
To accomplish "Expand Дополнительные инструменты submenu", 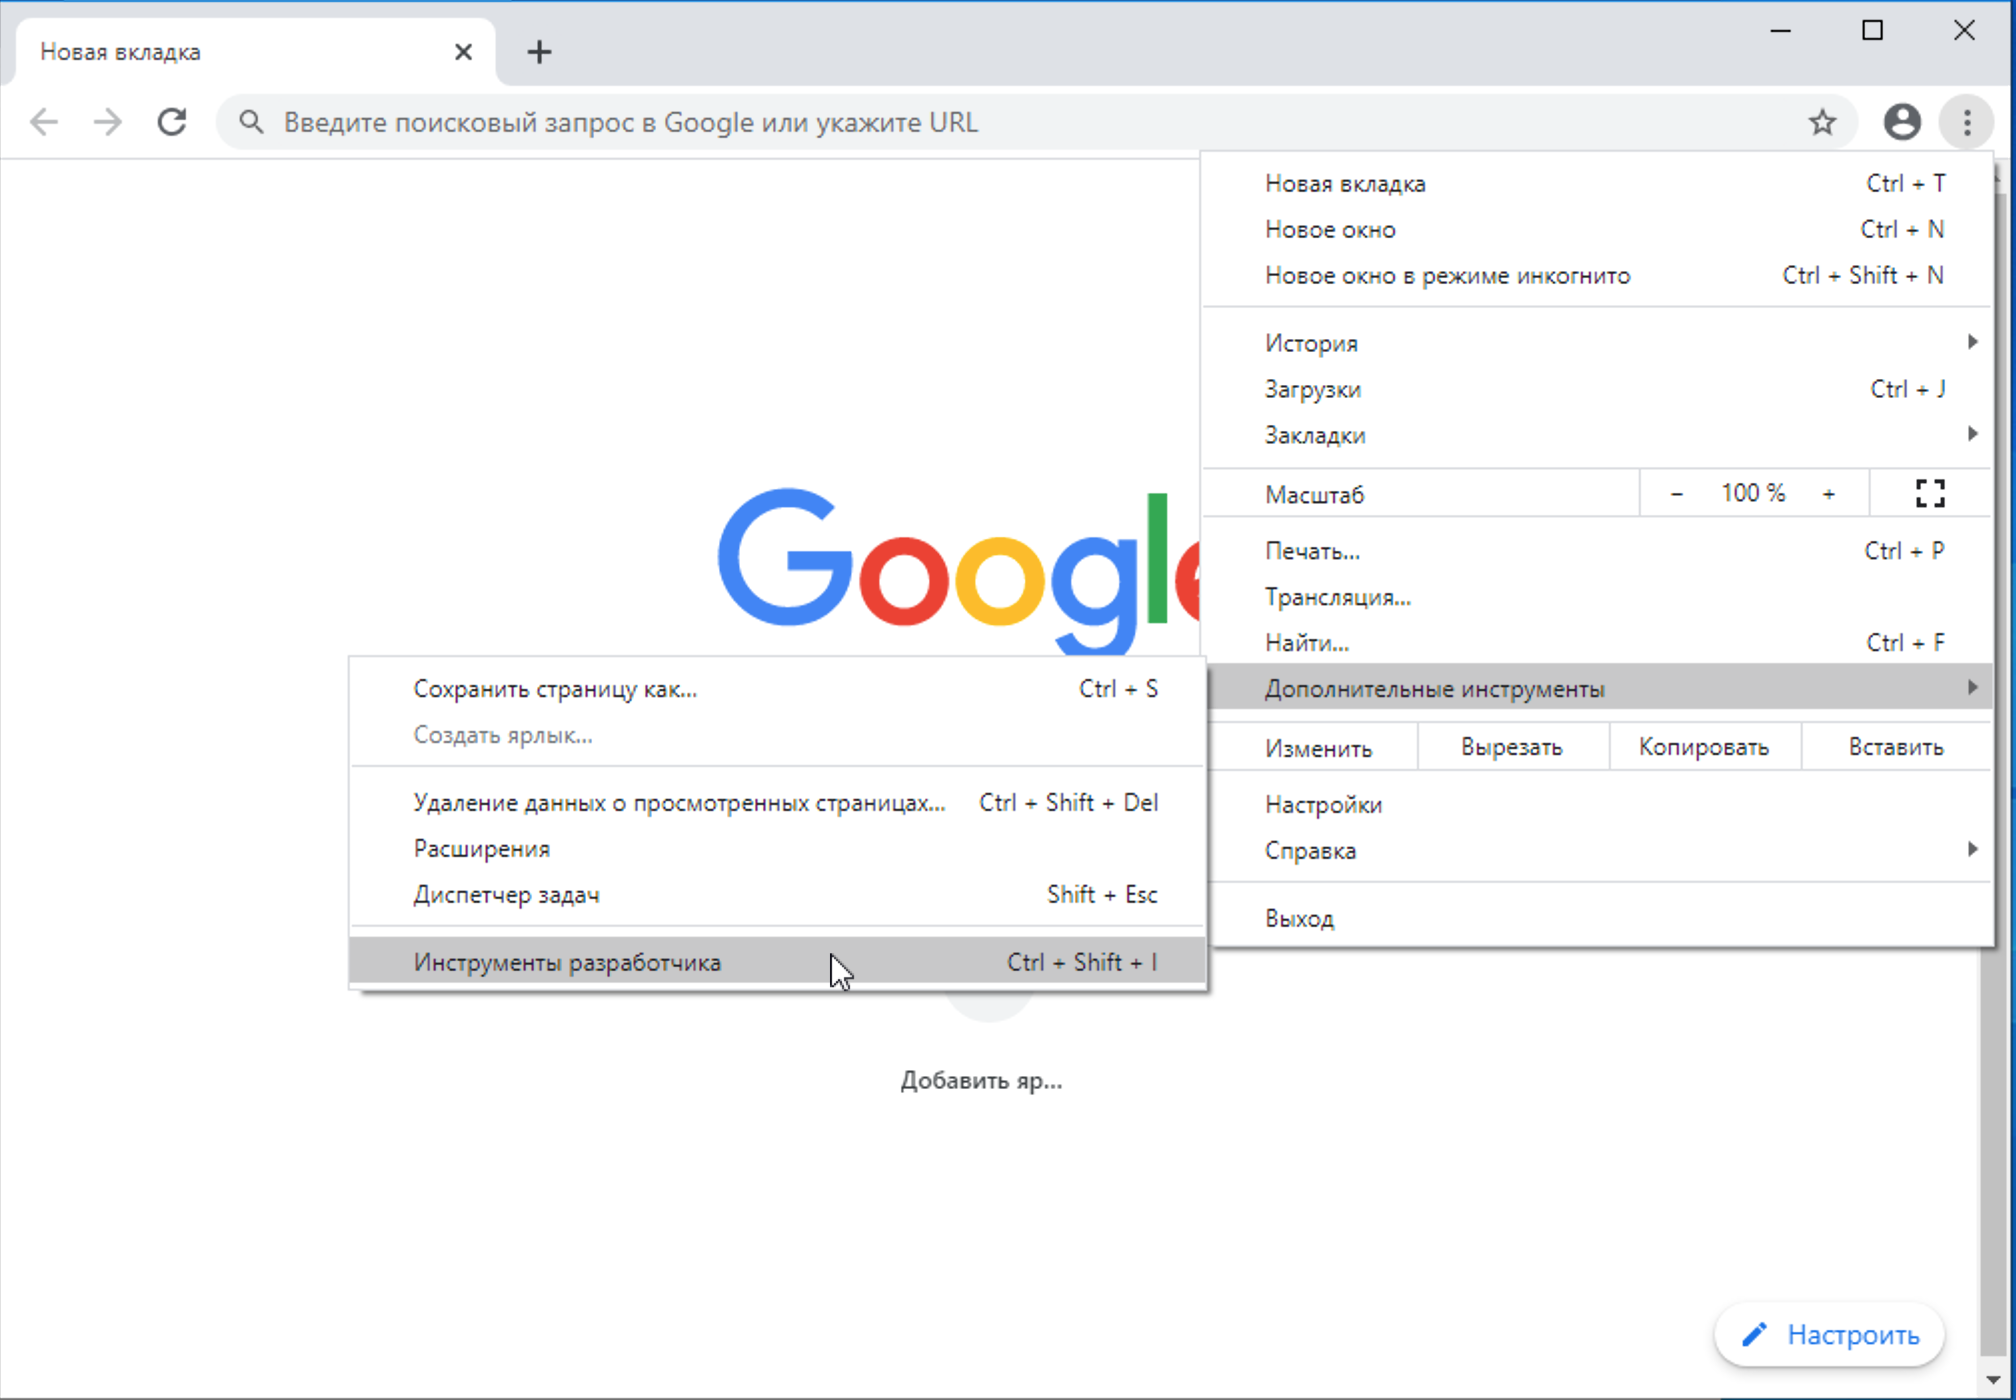I will click(x=1598, y=689).
